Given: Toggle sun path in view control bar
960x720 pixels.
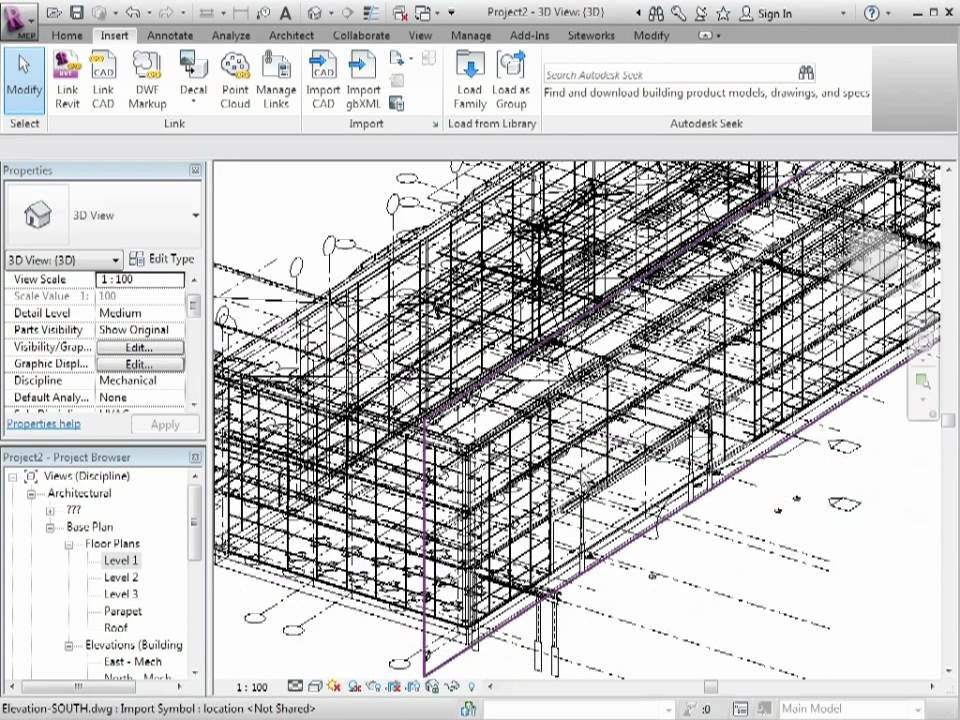Looking at the screenshot, I should click(334, 686).
